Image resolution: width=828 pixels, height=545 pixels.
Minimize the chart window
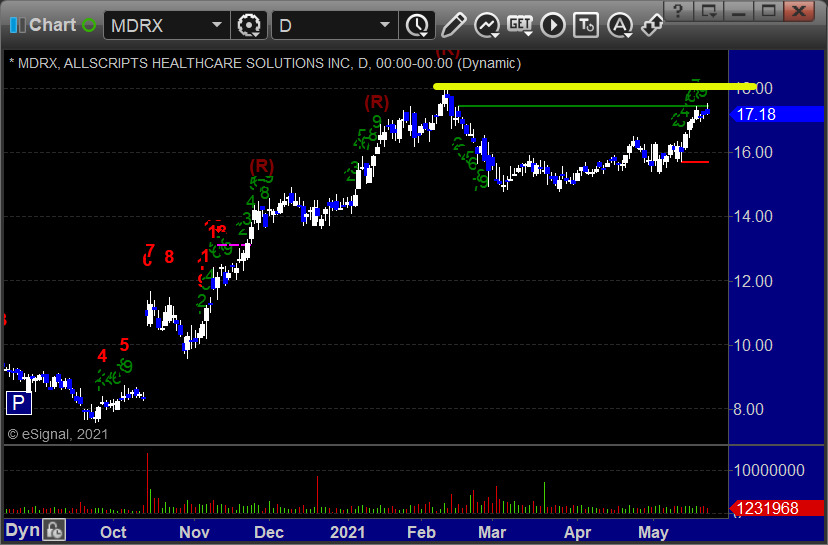pyautogui.click(x=738, y=11)
